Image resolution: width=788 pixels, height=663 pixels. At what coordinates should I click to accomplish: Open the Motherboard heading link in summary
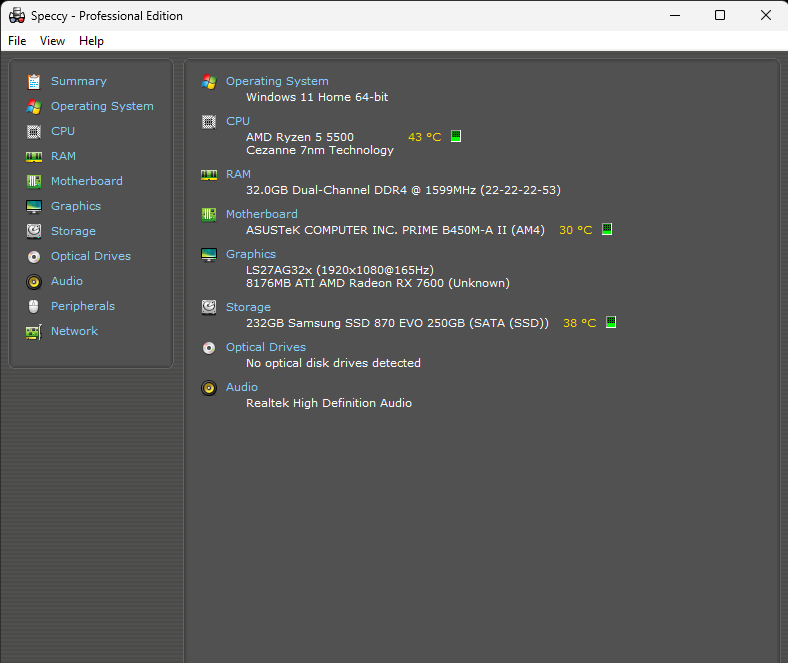pyautogui.click(x=261, y=214)
